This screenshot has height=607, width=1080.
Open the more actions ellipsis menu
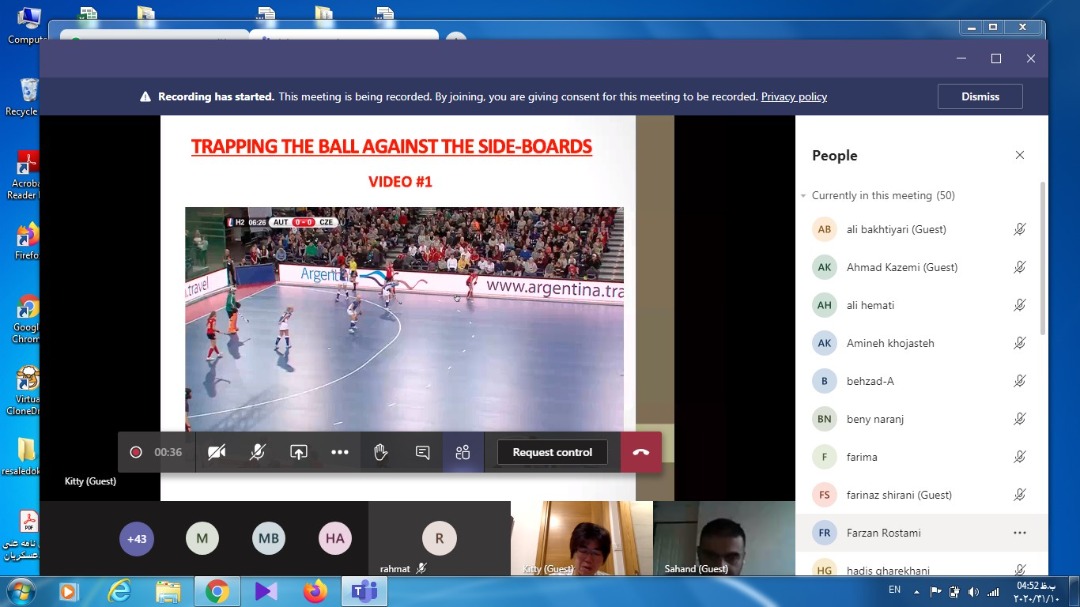[x=340, y=452]
